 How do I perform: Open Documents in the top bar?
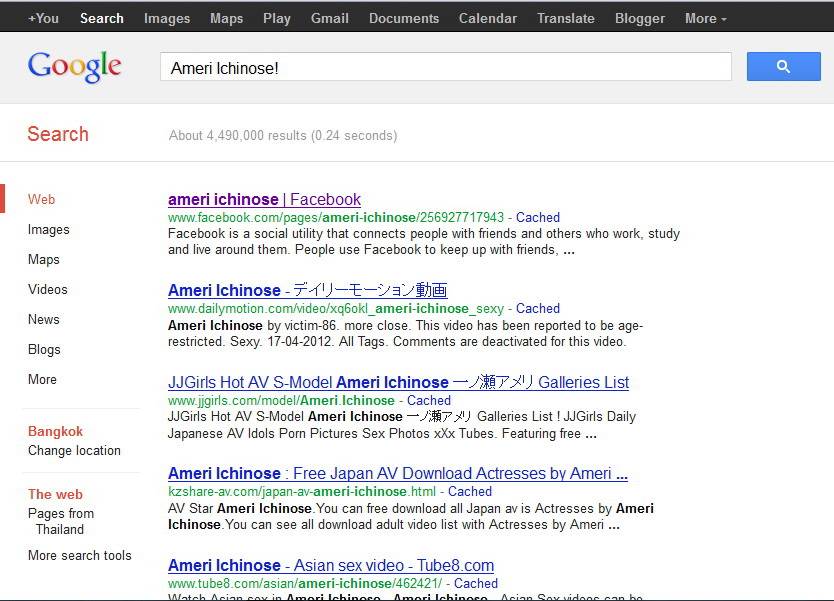coord(404,19)
